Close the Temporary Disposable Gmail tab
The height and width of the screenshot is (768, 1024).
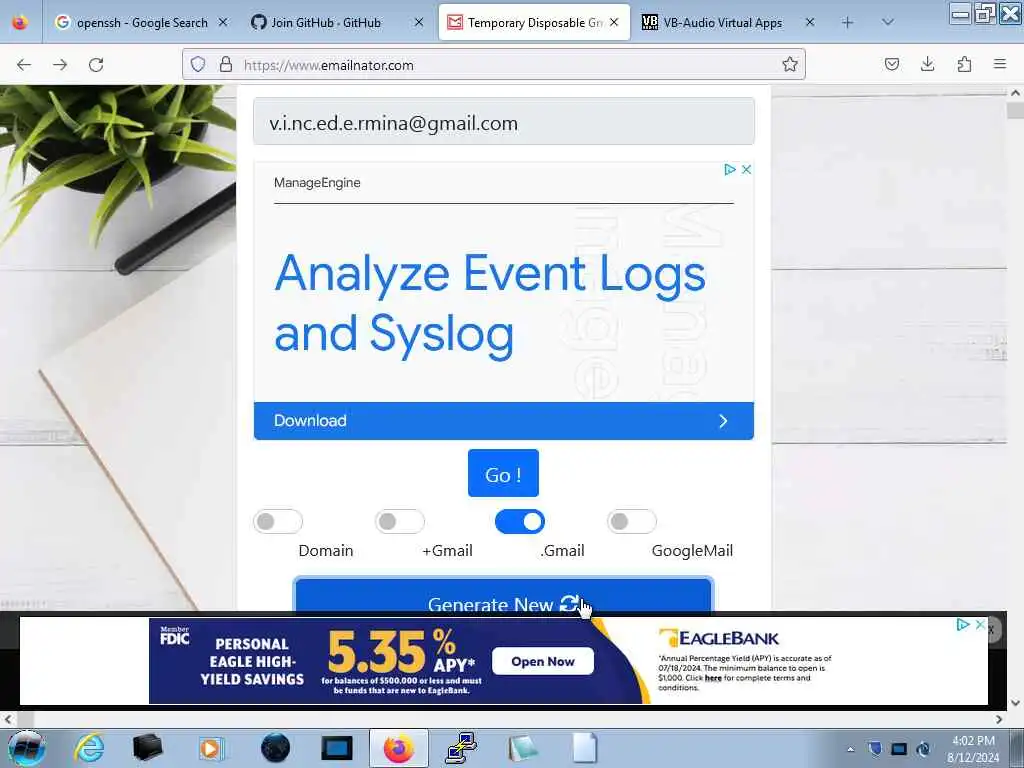tap(614, 22)
